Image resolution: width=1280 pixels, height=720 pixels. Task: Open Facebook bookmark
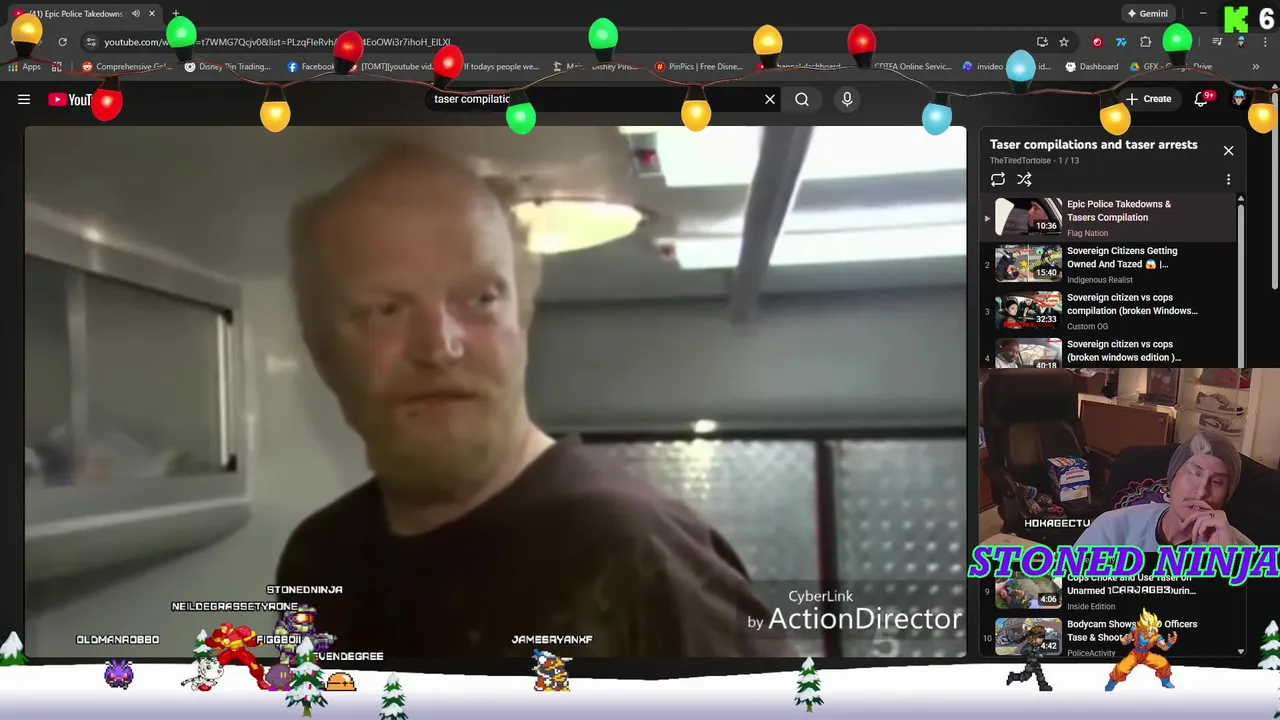pos(312,67)
